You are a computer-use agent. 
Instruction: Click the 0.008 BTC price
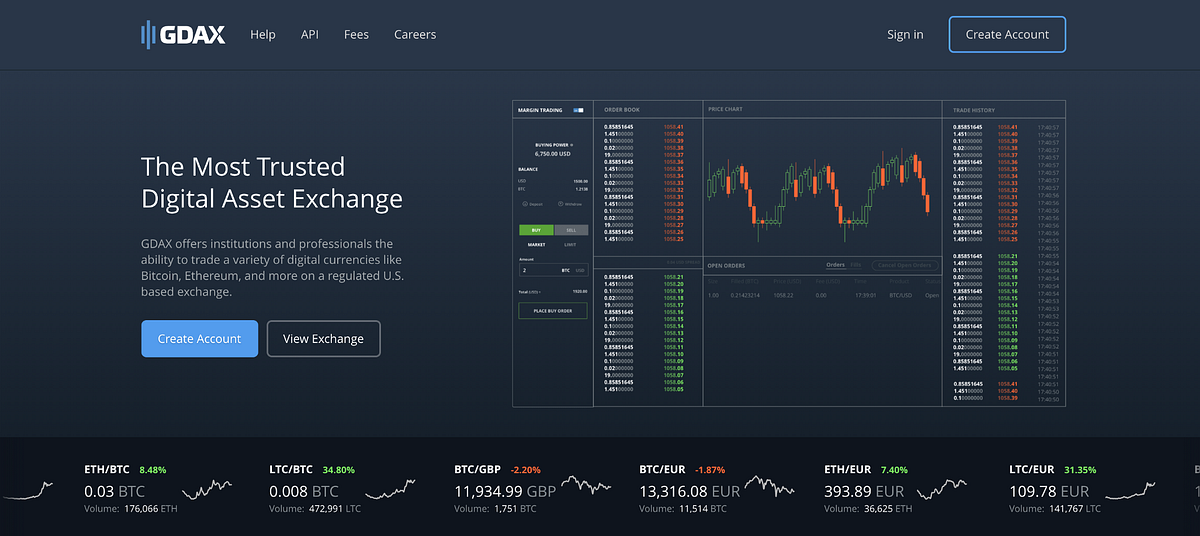coord(305,491)
